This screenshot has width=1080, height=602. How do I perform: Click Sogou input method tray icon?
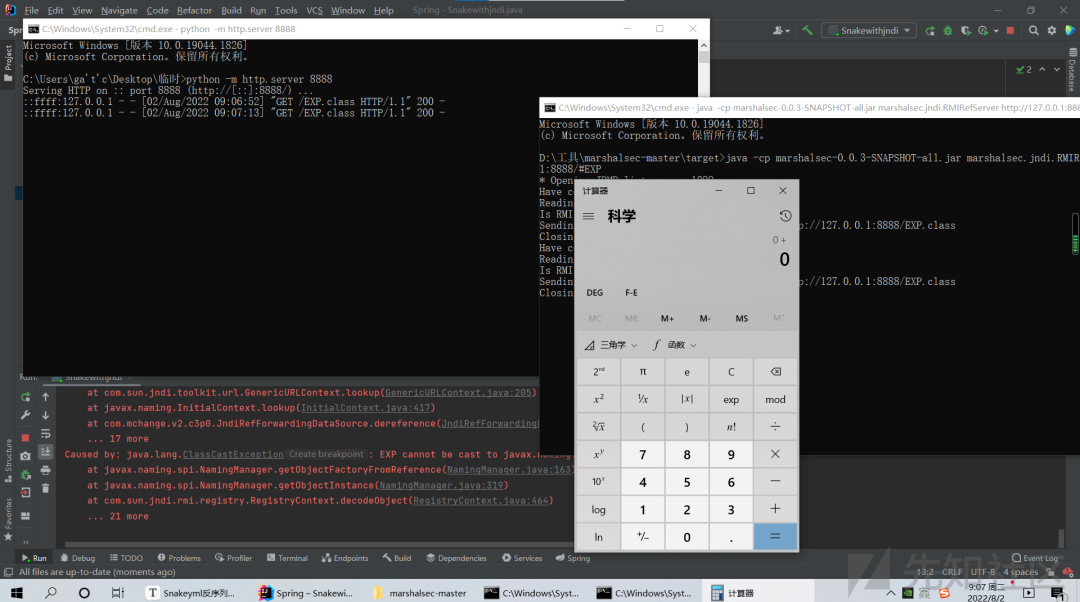[944, 592]
